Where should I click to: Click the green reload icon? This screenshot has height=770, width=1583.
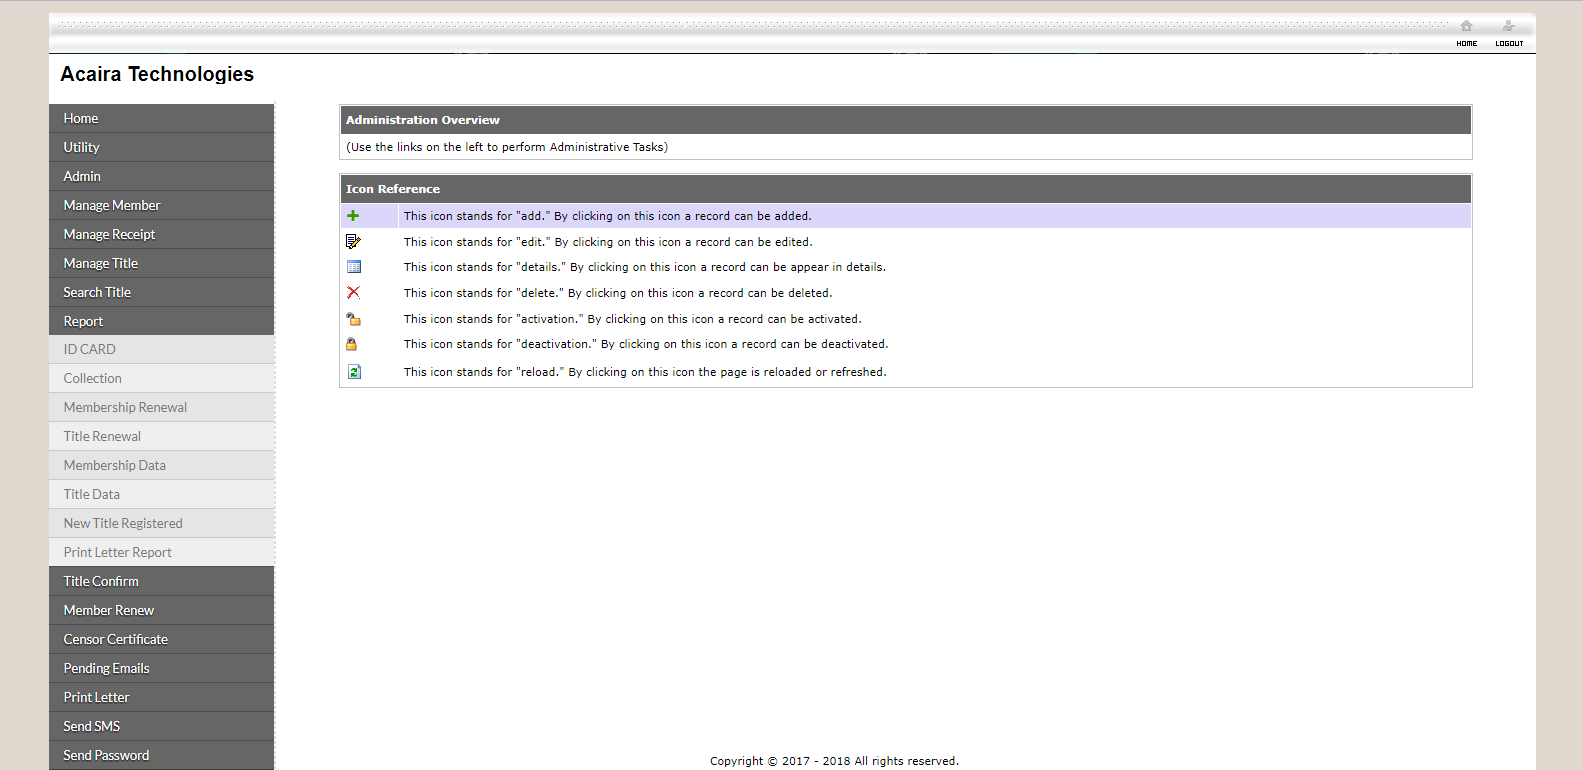(354, 372)
